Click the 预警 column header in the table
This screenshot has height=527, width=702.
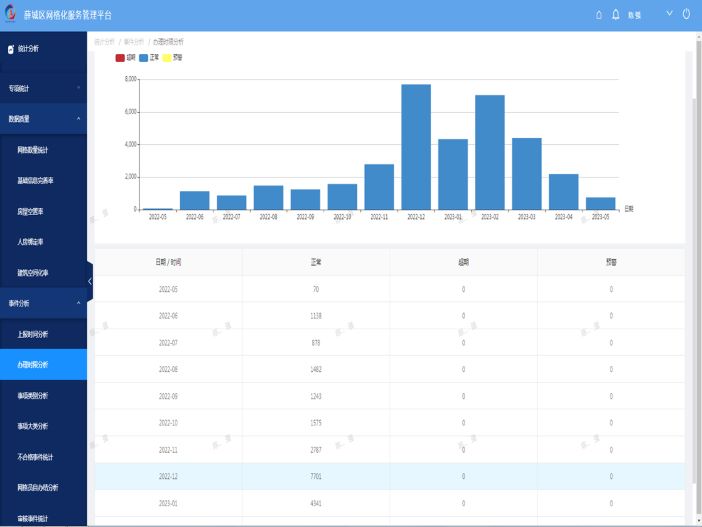(611, 262)
